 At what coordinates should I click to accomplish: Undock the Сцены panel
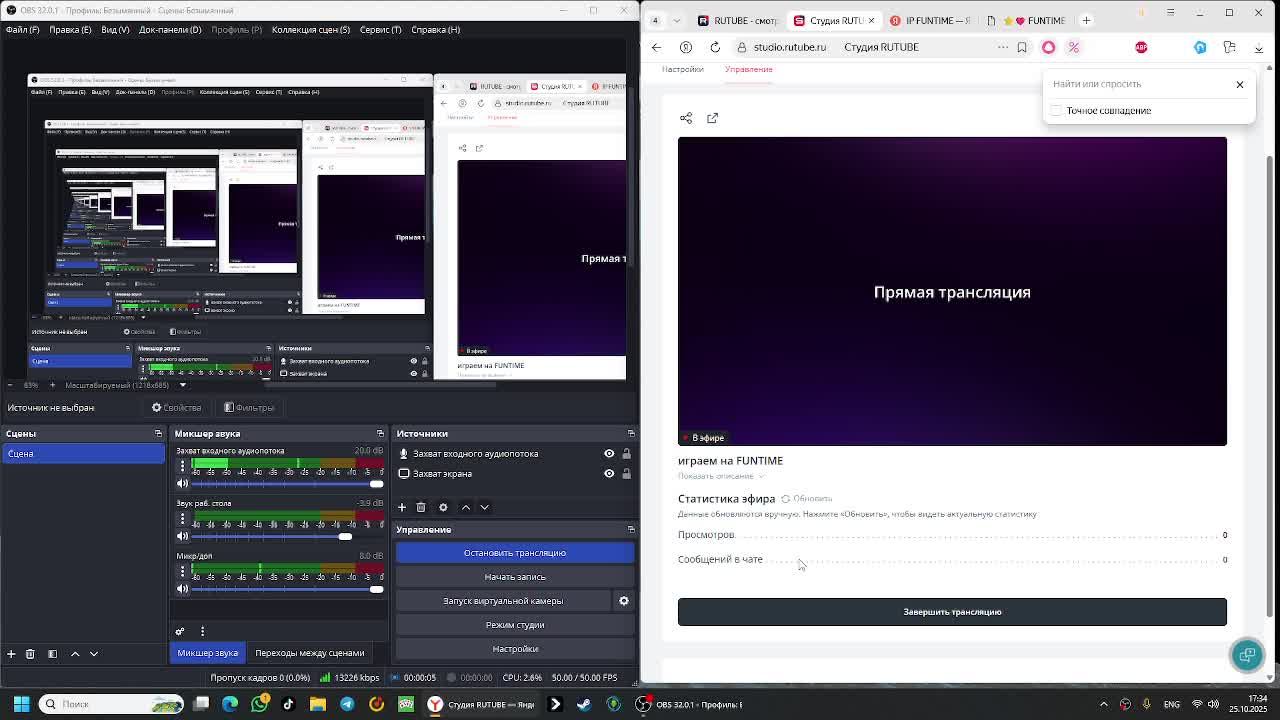click(x=158, y=434)
